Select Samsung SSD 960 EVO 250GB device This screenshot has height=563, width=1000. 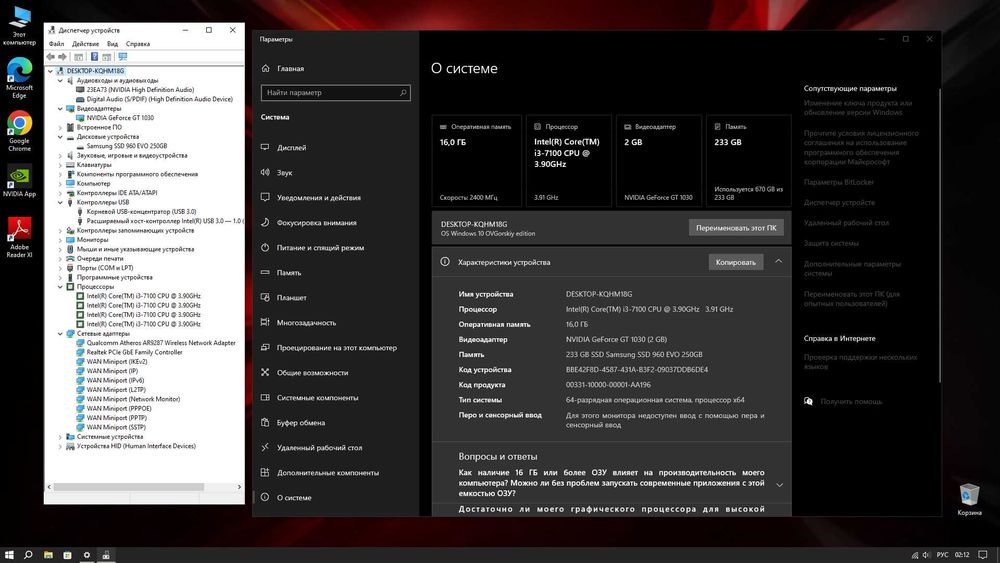click(x=126, y=146)
